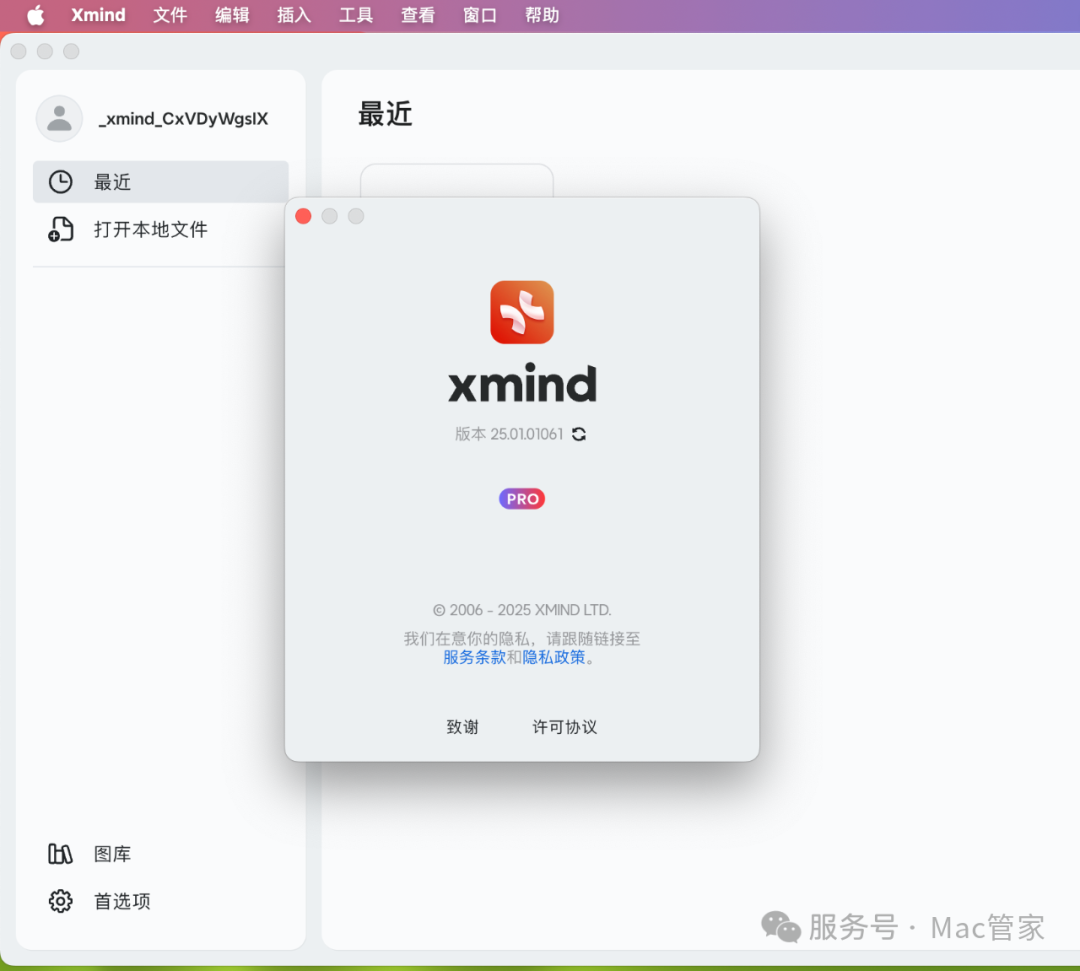Image resolution: width=1080 pixels, height=971 pixels.
Task: Open the 查看 menu
Action: (x=418, y=15)
